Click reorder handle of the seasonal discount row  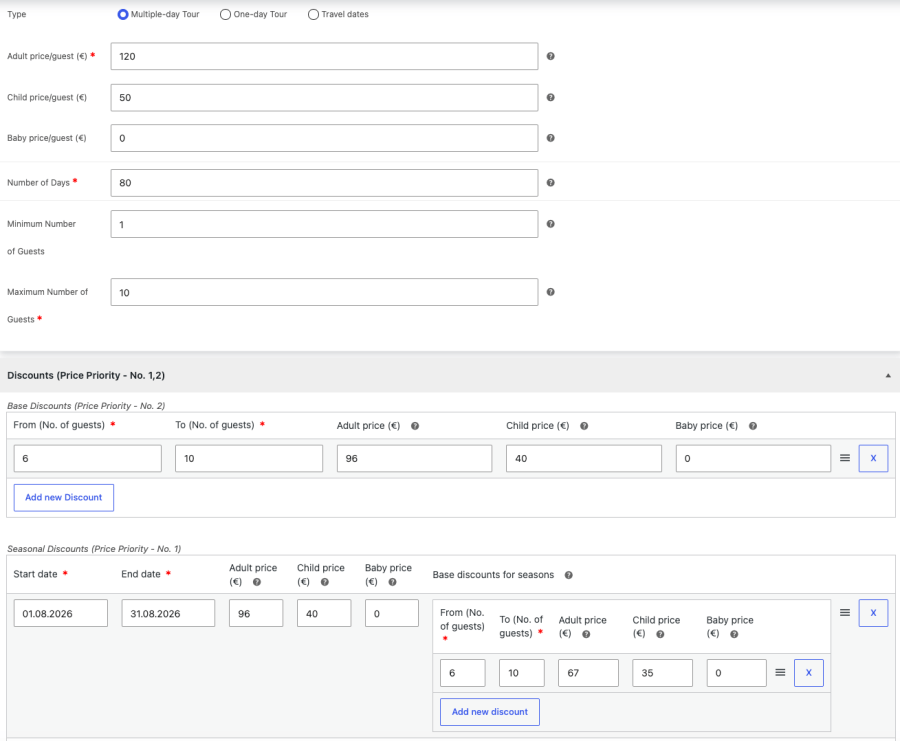(x=845, y=613)
